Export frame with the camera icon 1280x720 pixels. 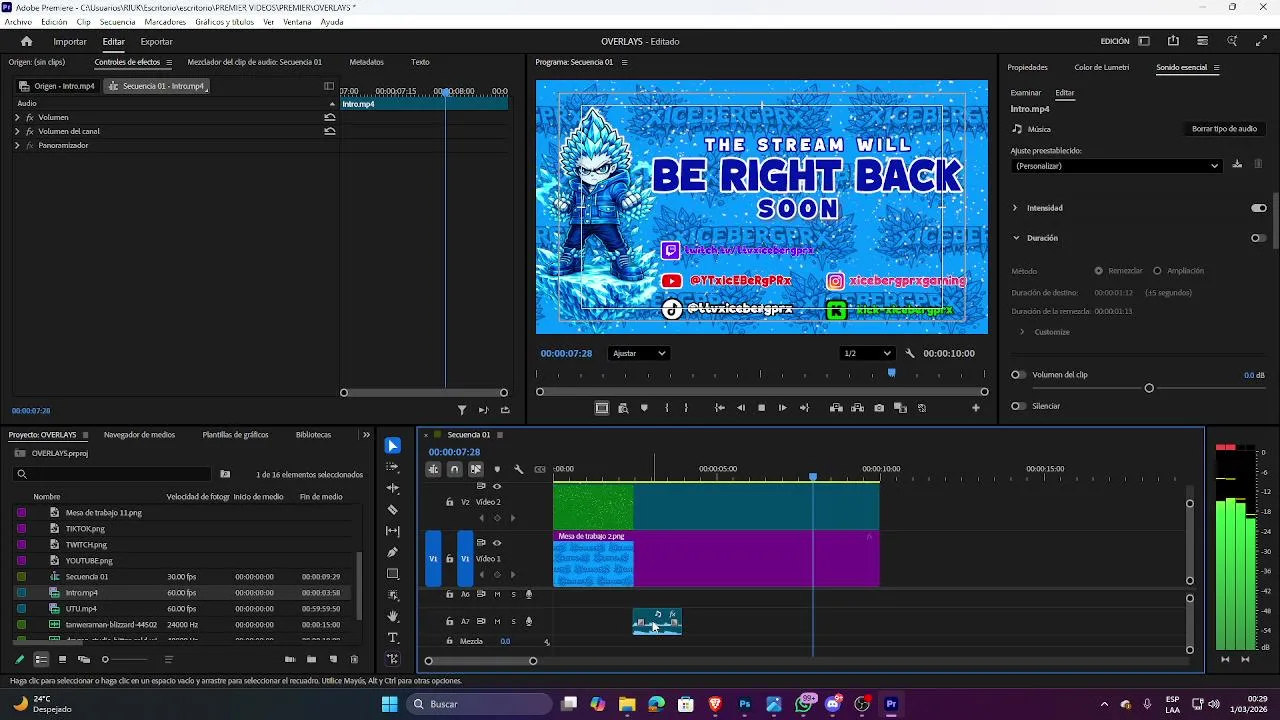tap(879, 408)
